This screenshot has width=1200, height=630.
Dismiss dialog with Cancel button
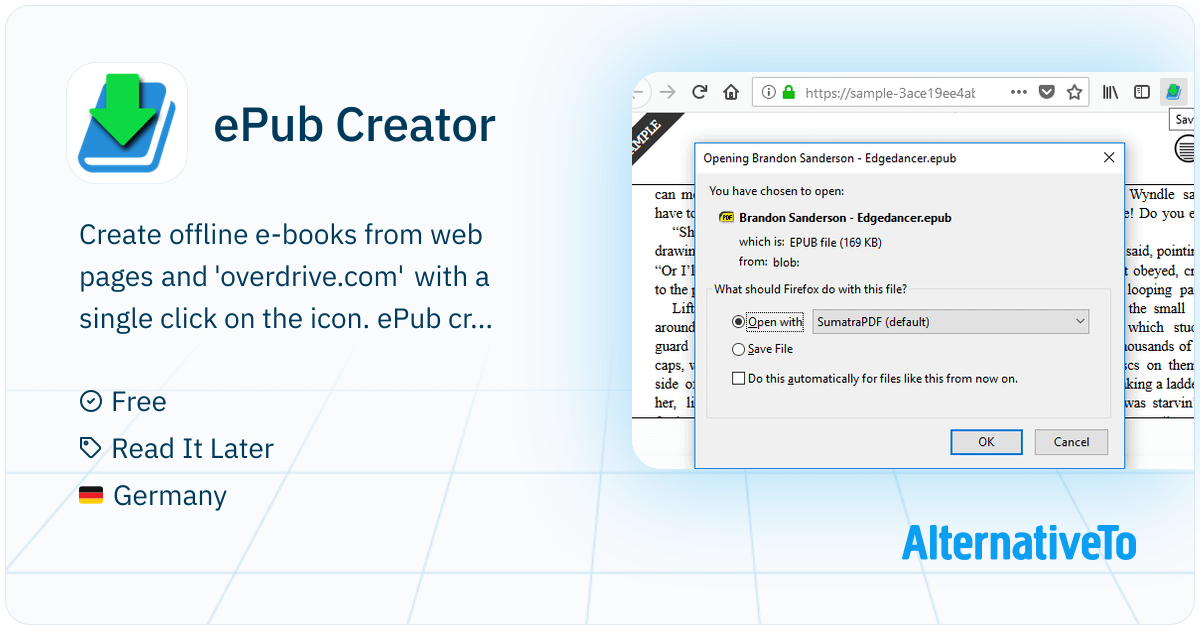[x=1071, y=442]
